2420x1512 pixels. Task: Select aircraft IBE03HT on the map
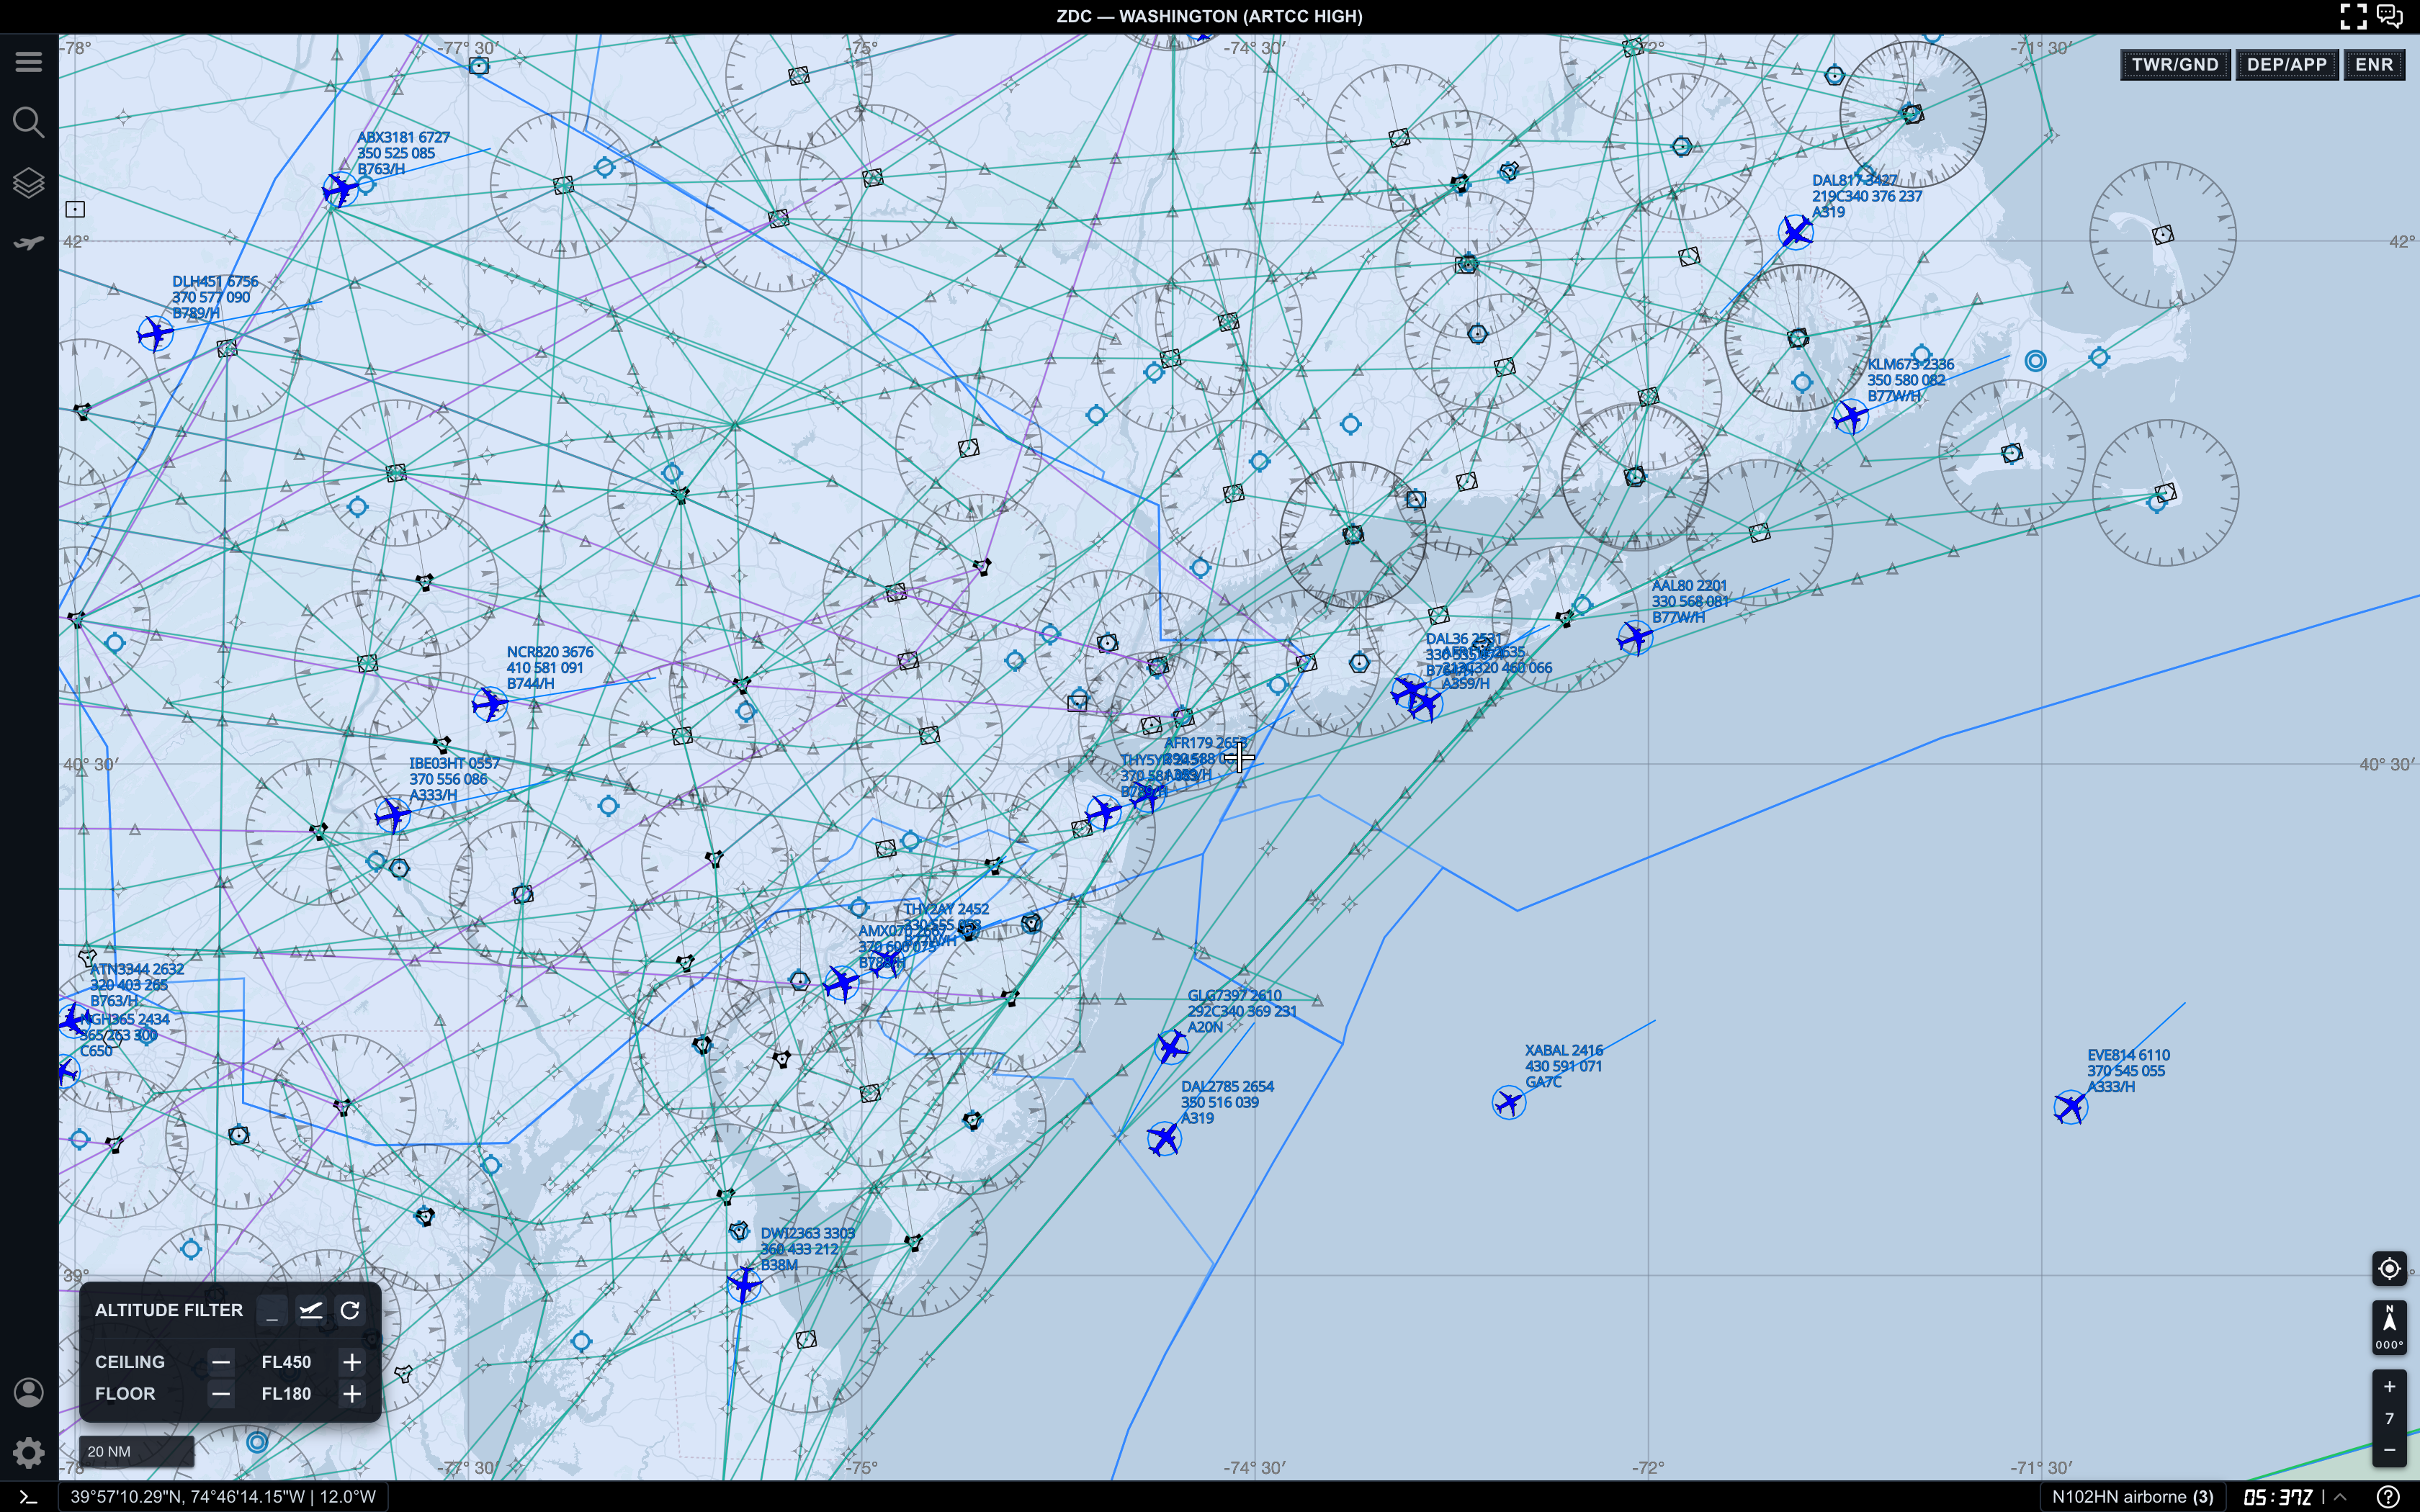pos(392,815)
